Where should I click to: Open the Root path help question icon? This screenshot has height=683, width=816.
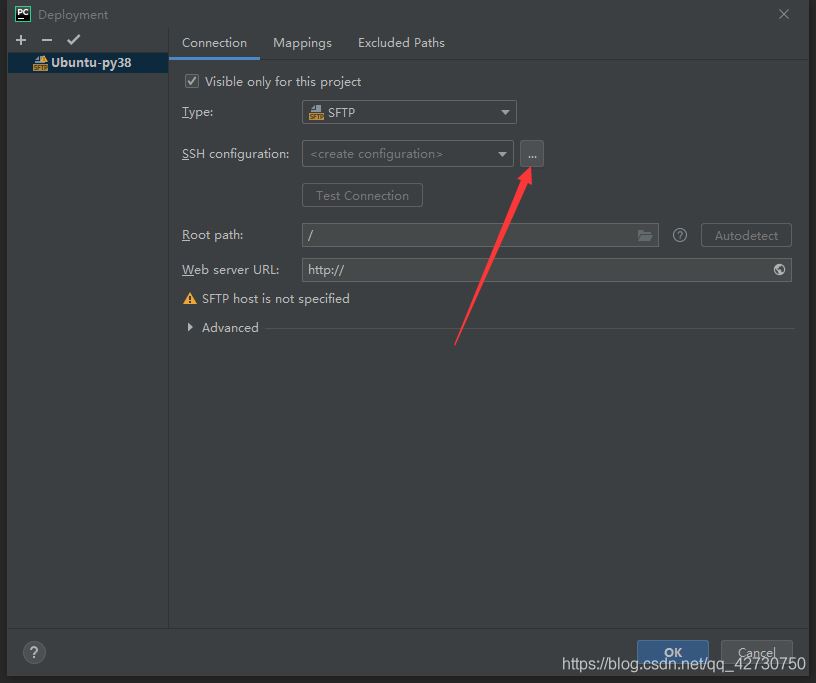pos(680,235)
